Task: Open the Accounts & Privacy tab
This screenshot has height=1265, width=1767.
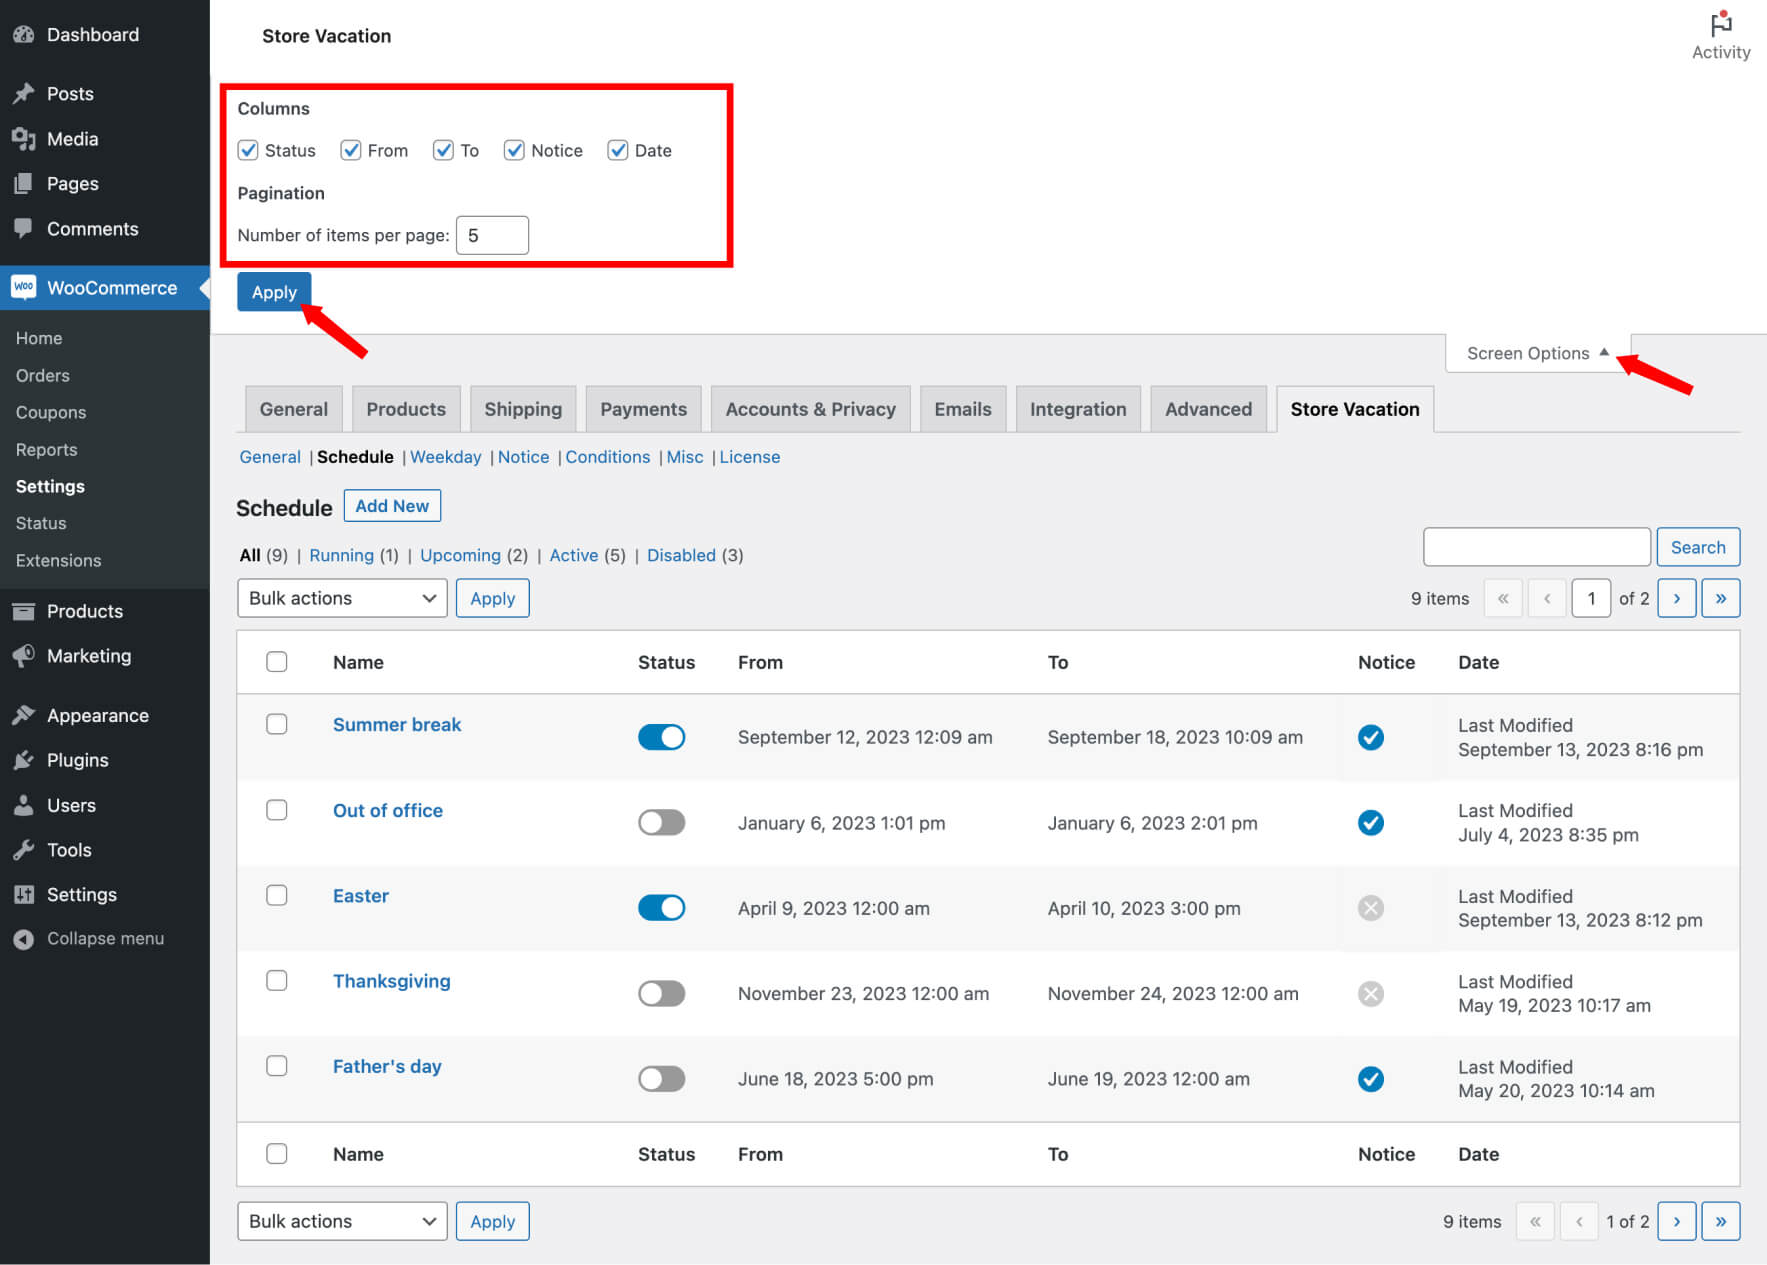Action: tap(810, 409)
